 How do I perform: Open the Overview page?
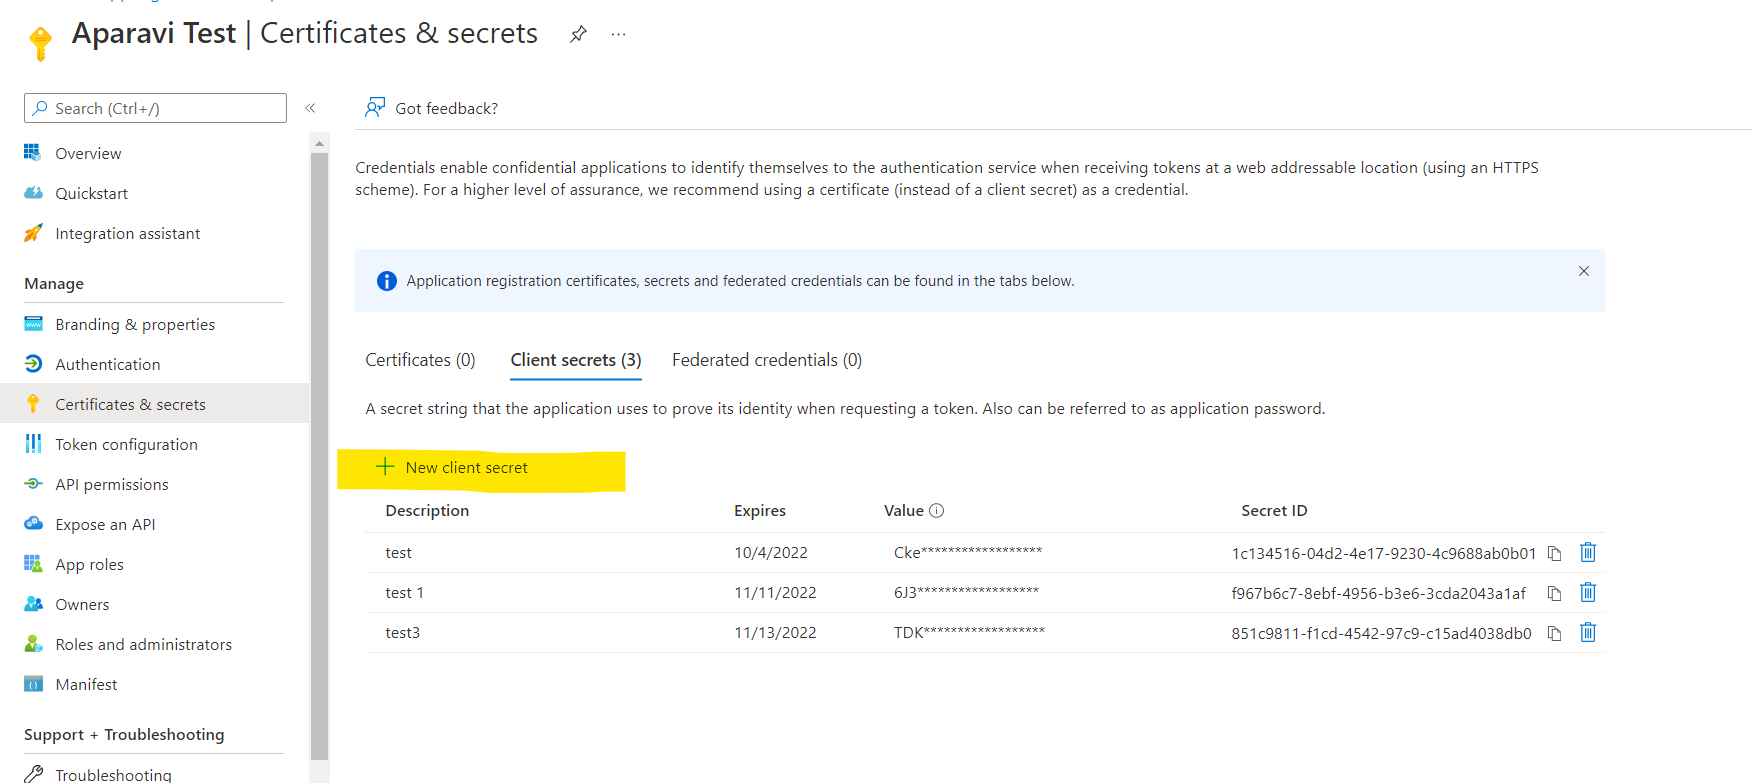coord(88,153)
